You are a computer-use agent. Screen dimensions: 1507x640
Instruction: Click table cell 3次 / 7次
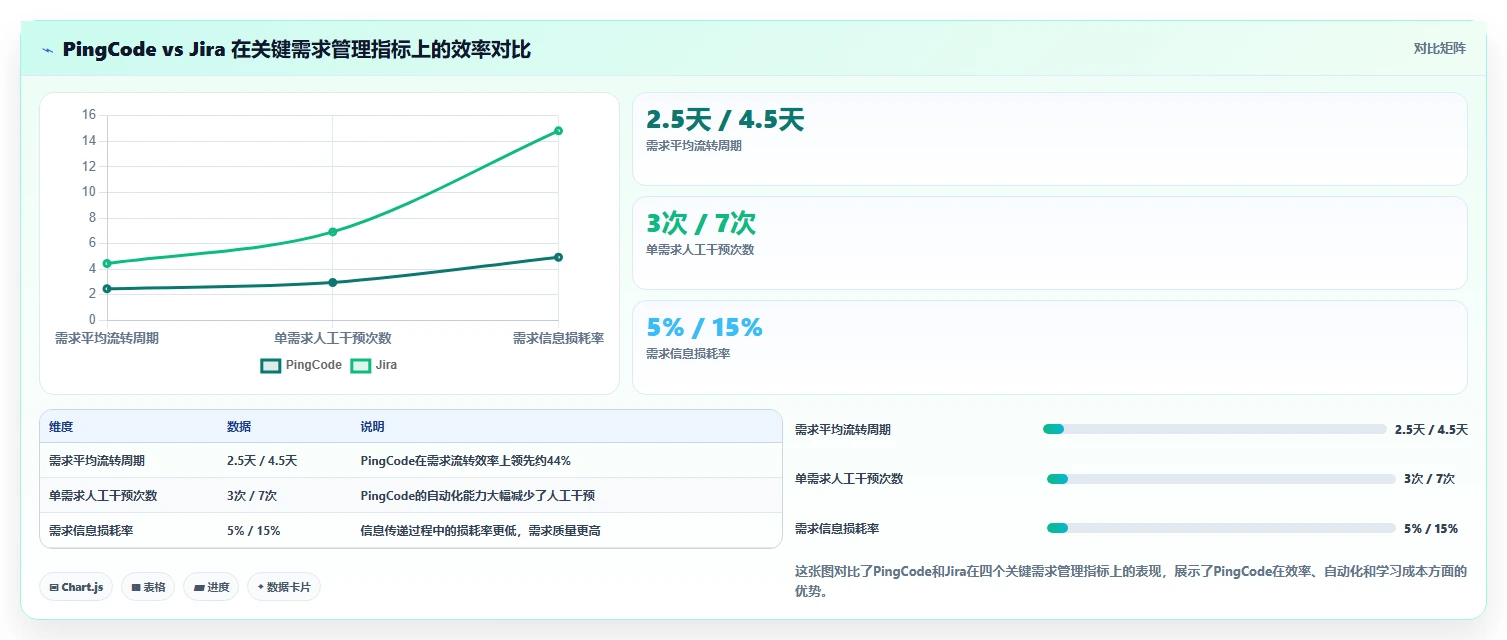[252, 496]
